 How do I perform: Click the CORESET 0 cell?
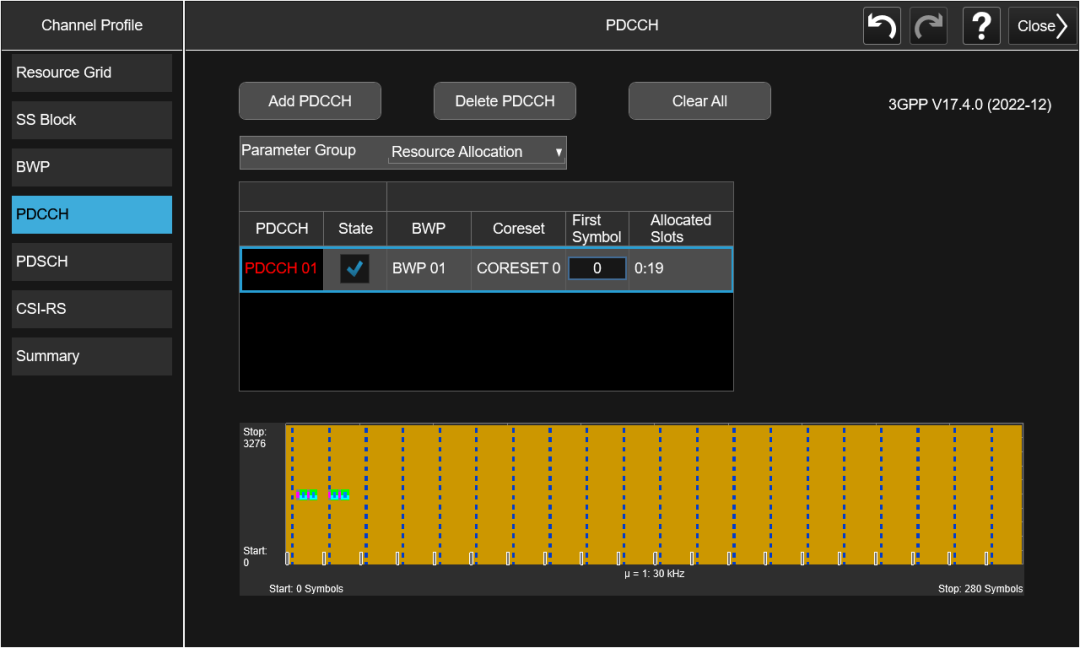coord(518,269)
